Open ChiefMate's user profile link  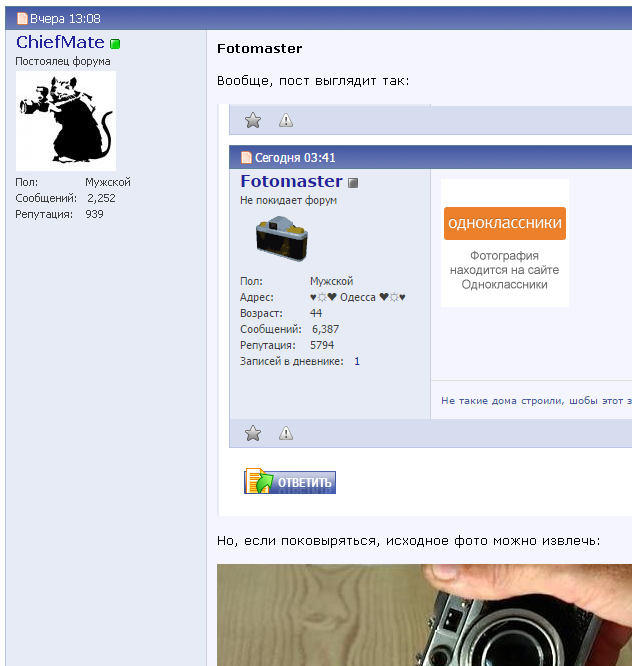(60, 42)
